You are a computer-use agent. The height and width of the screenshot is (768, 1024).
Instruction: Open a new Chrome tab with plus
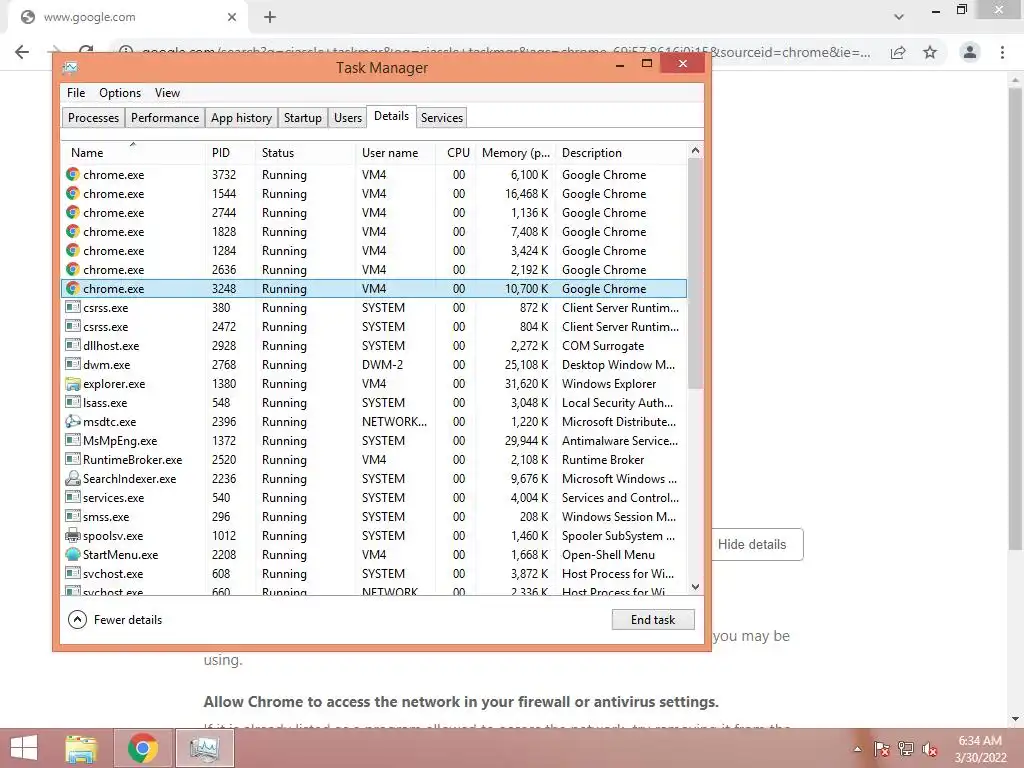[x=270, y=17]
